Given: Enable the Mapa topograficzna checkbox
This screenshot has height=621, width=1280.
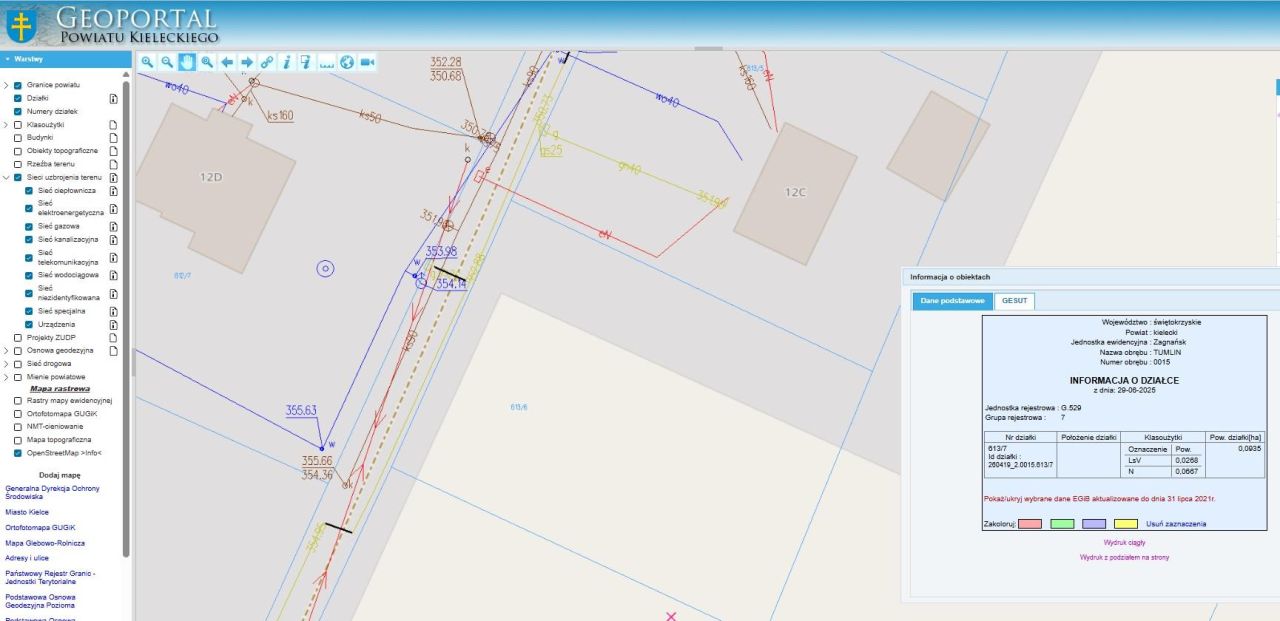Looking at the screenshot, I should click(x=17, y=439).
